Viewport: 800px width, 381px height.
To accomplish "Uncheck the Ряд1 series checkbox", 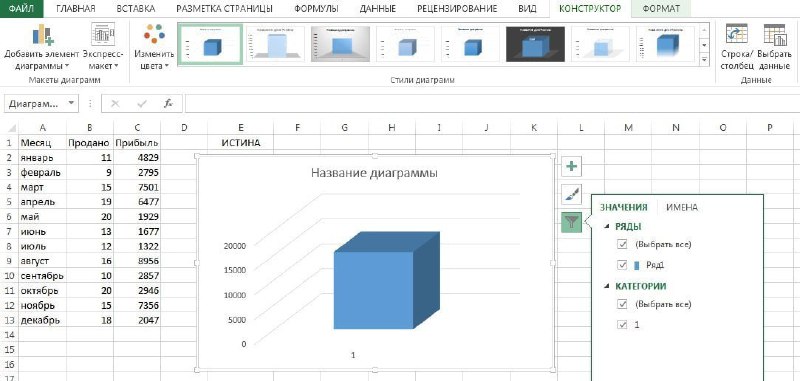I will (622, 265).
